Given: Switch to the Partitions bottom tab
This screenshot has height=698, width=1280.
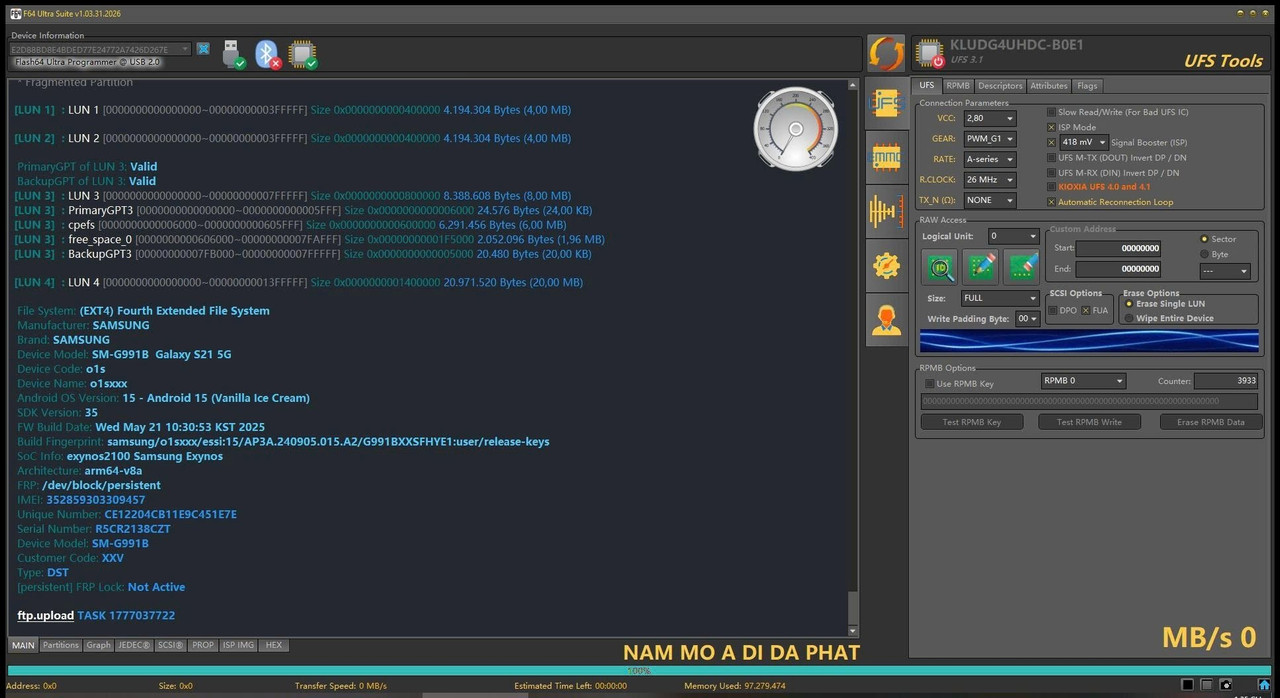Looking at the screenshot, I should [60, 645].
